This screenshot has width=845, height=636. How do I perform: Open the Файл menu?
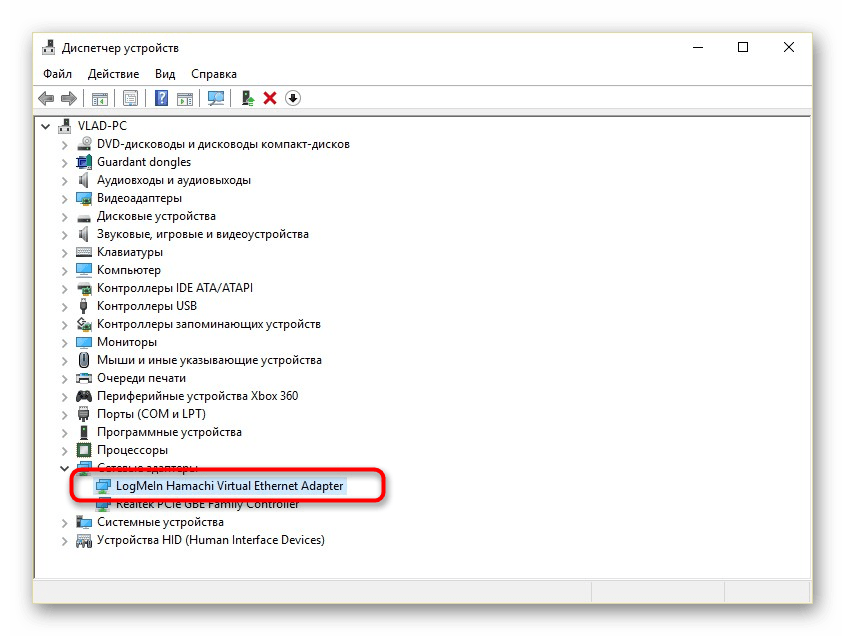coord(57,74)
